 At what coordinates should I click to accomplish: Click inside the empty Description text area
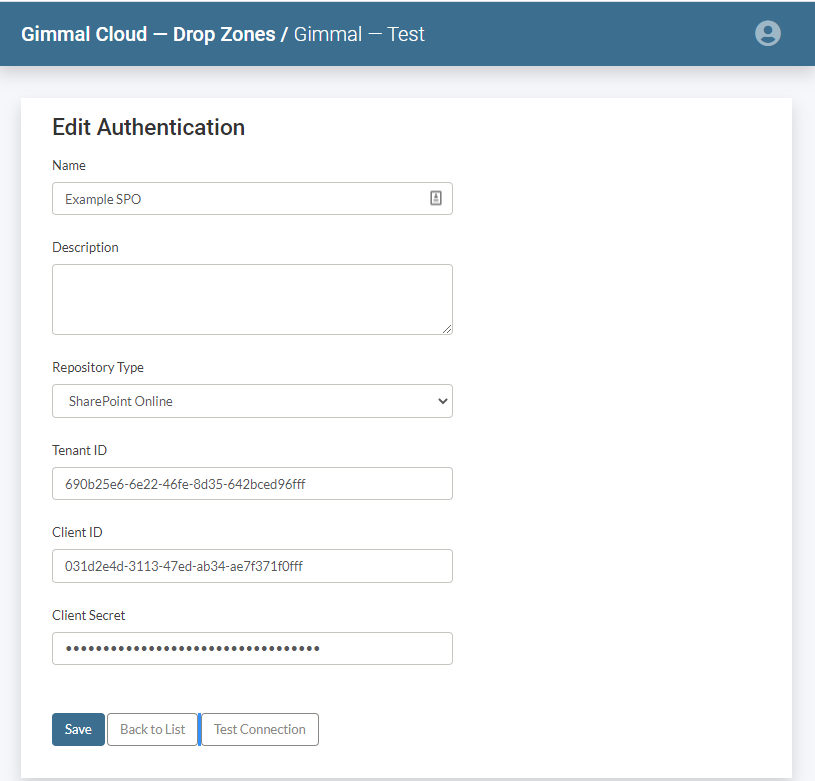[250, 298]
